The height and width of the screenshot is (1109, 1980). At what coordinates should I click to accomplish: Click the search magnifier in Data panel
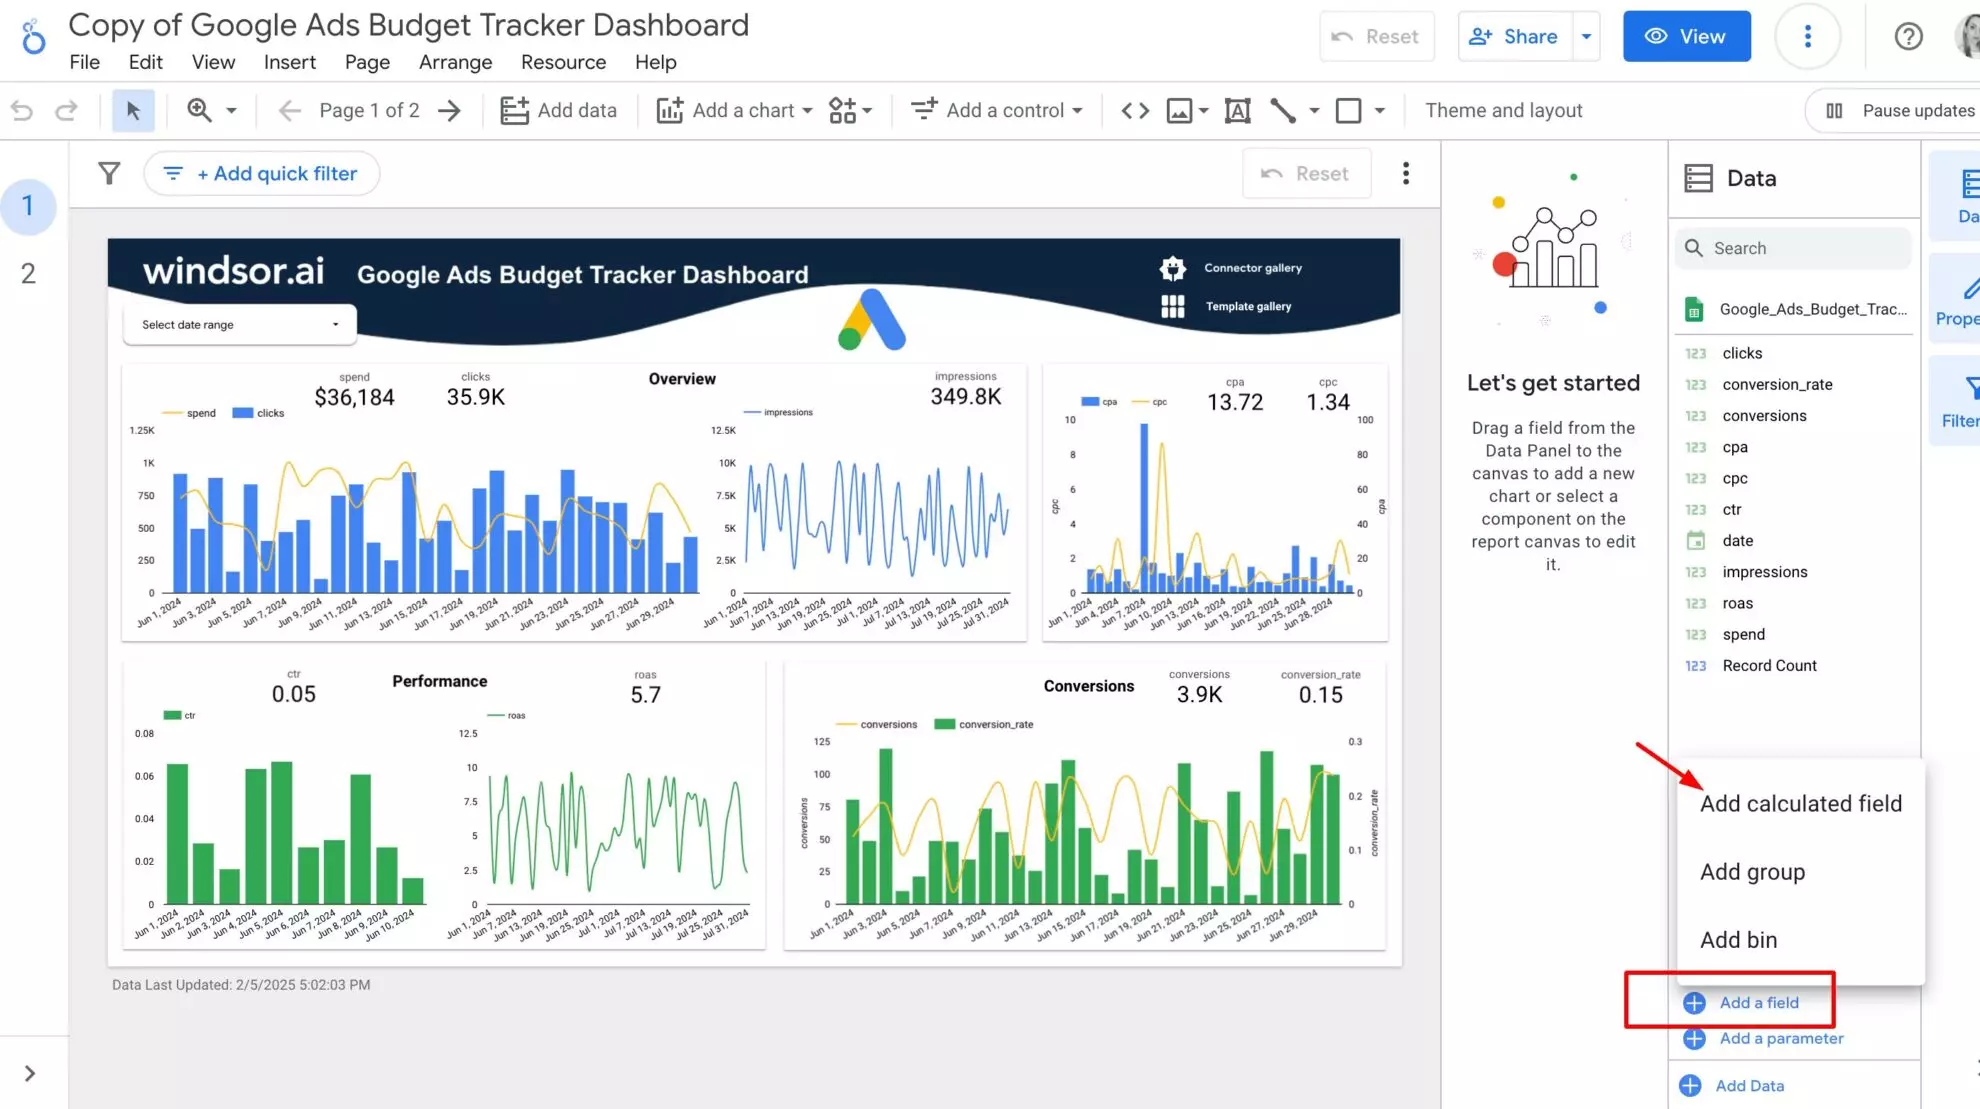[1694, 248]
